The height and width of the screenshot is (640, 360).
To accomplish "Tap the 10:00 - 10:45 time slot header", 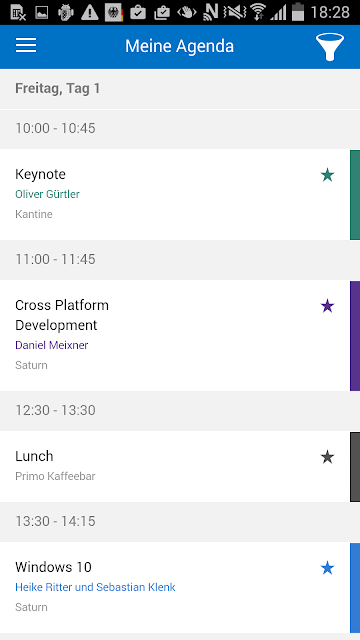I will [180, 129].
